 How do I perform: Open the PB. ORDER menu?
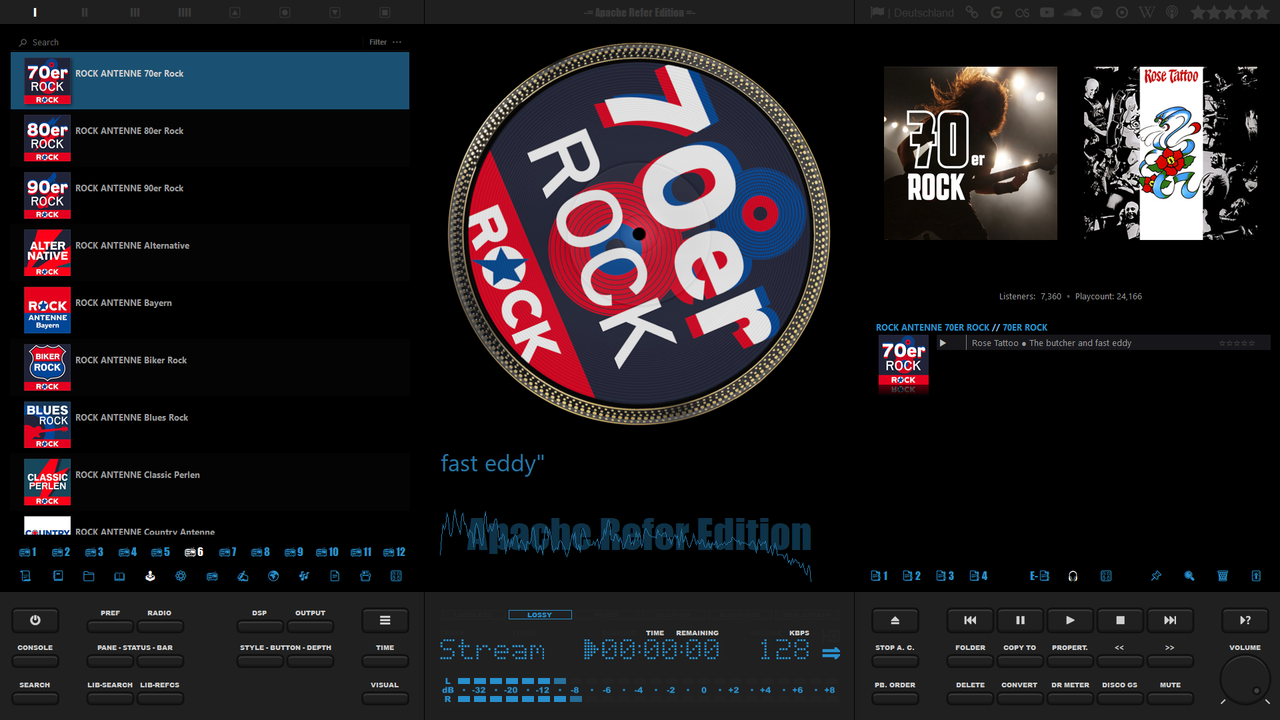coord(895,697)
